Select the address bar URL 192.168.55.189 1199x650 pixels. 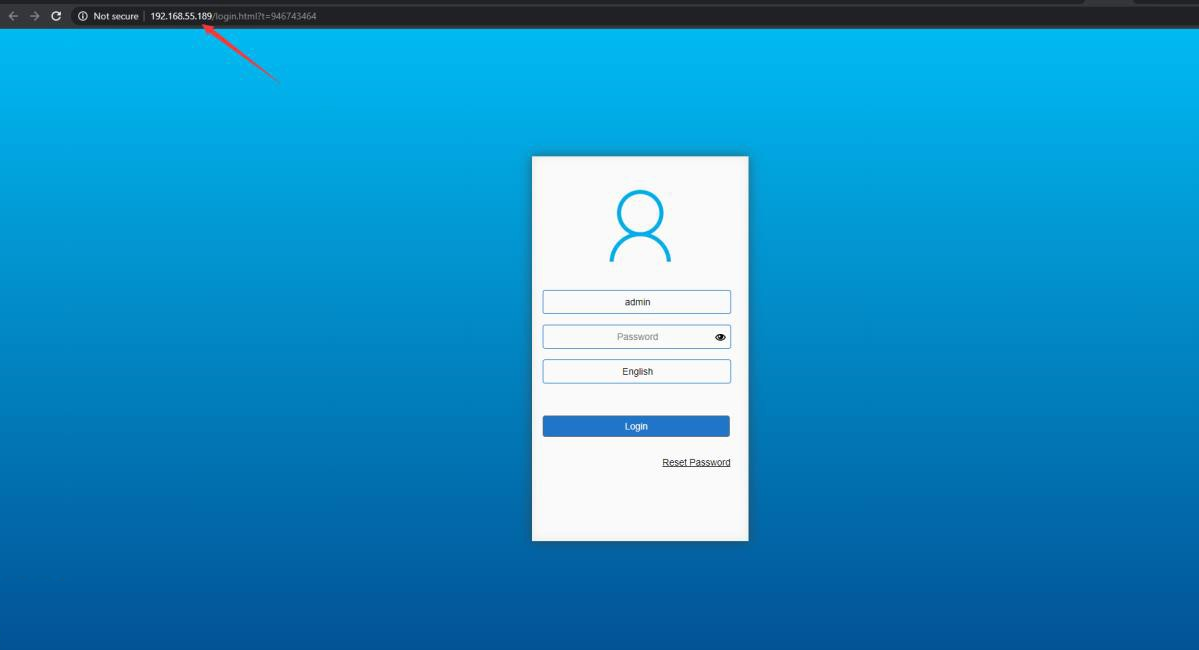click(x=233, y=16)
